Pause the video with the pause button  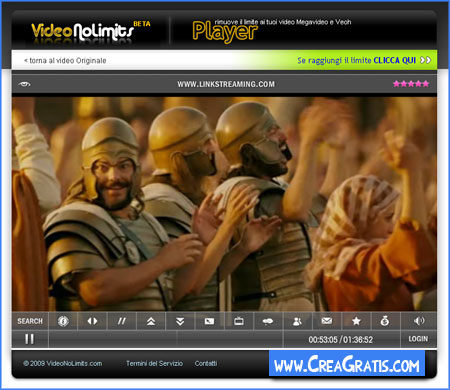click(30, 339)
